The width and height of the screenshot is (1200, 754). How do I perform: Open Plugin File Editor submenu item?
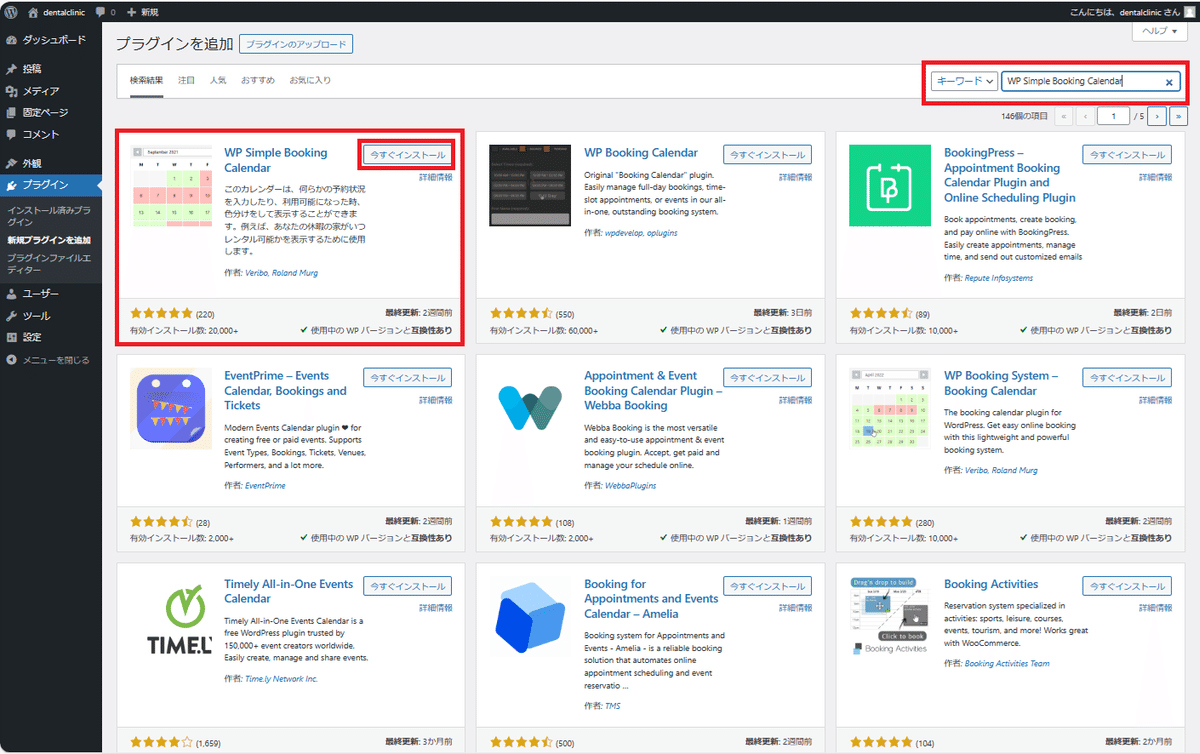pos(51,264)
